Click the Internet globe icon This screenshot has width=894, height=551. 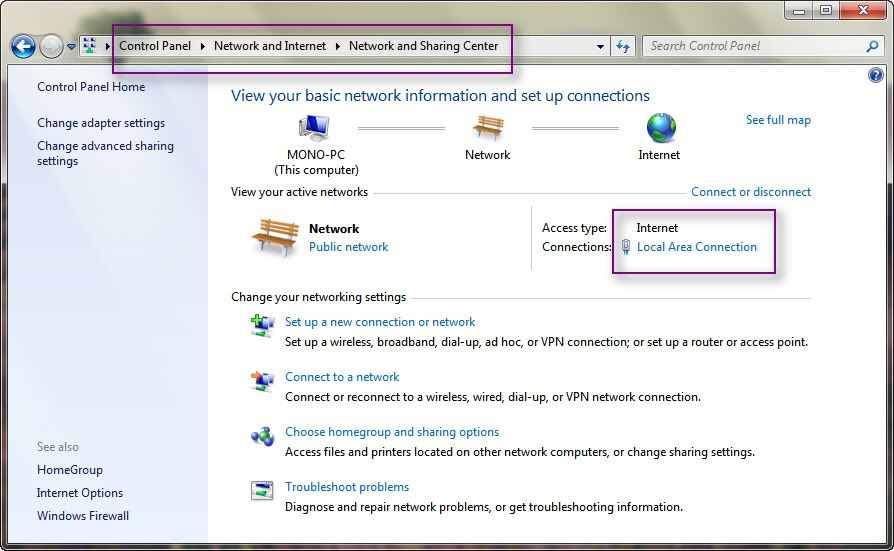661,127
